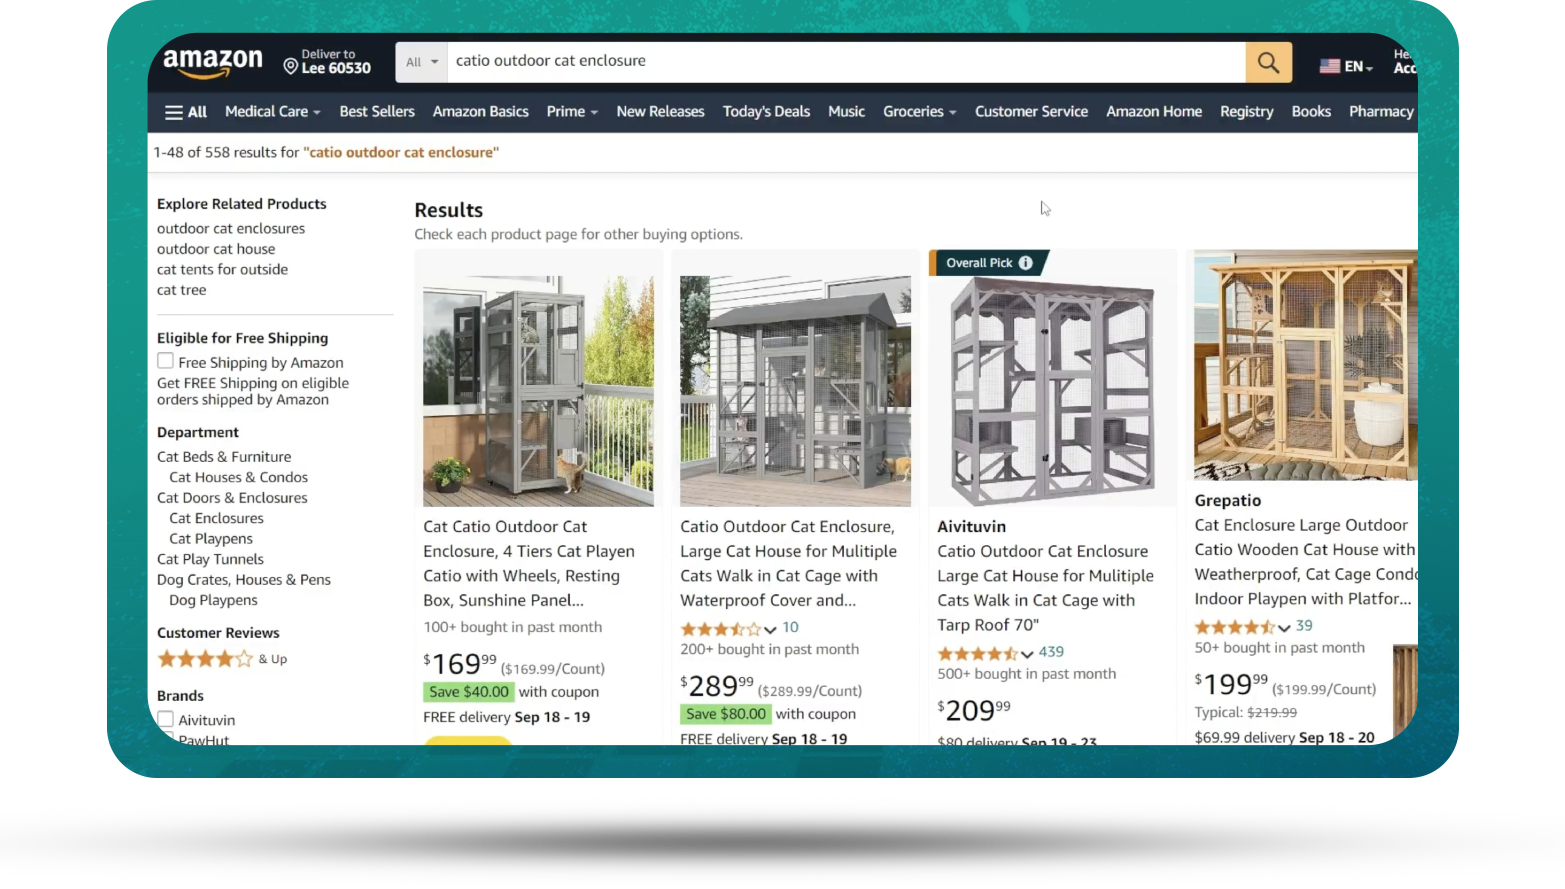Click the 10 reviews count
The image size is (1565, 889).
click(790, 628)
